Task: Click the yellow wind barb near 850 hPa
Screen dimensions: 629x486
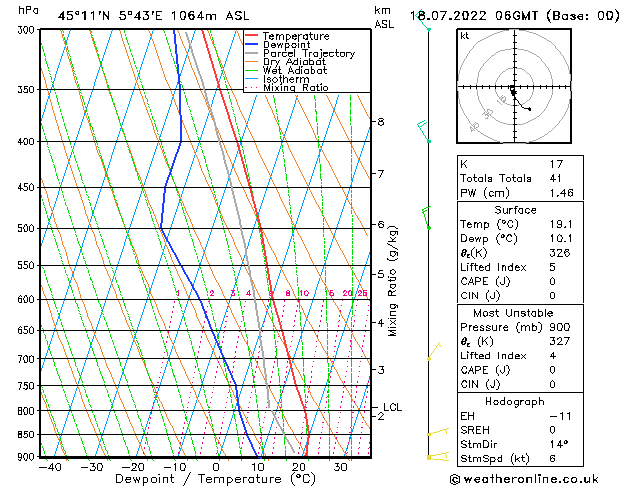Action: [436, 432]
